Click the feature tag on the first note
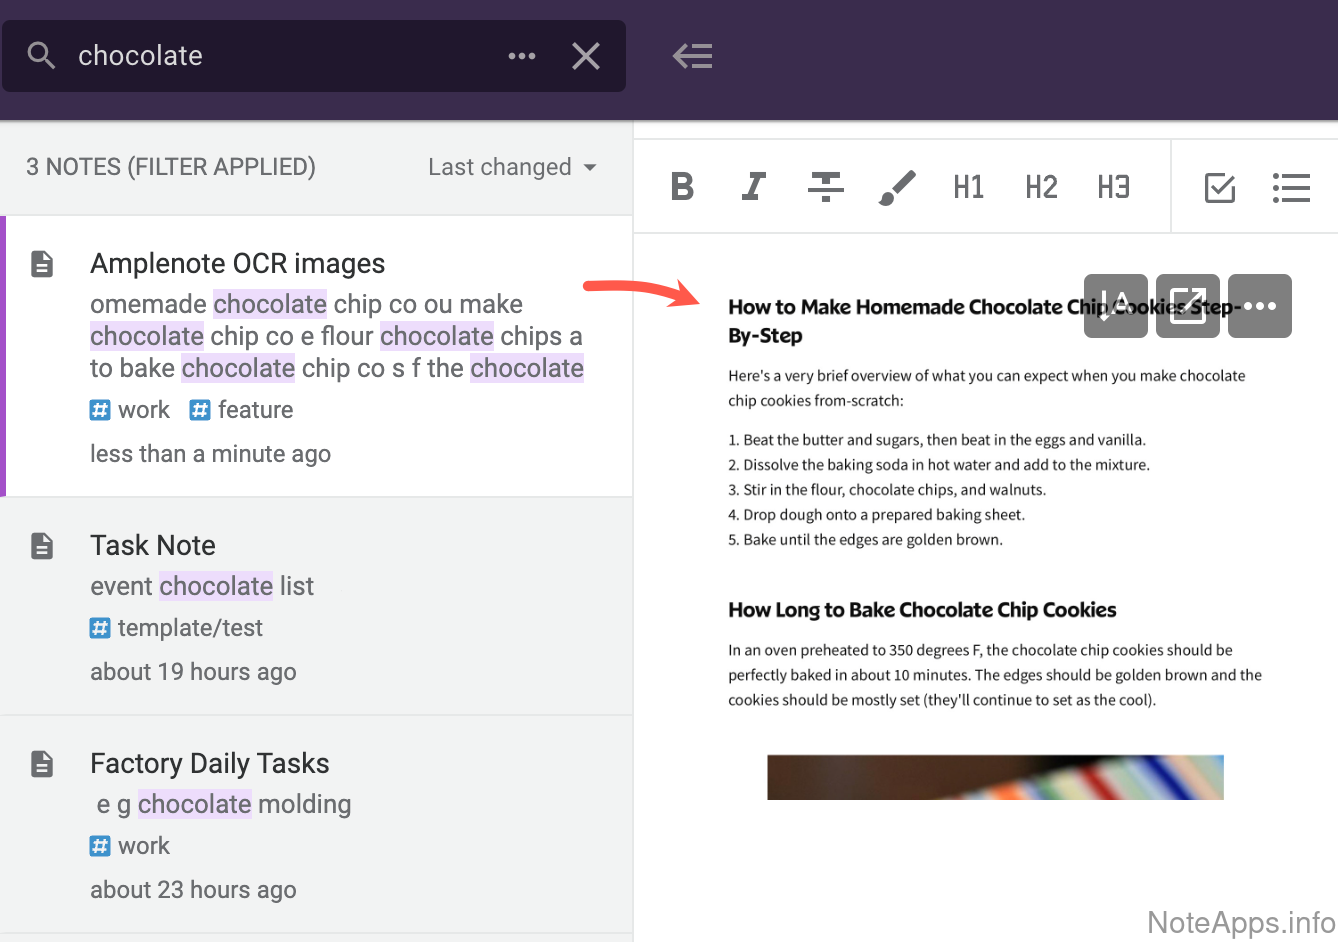The width and height of the screenshot is (1338, 942). pyautogui.click(x=243, y=410)
